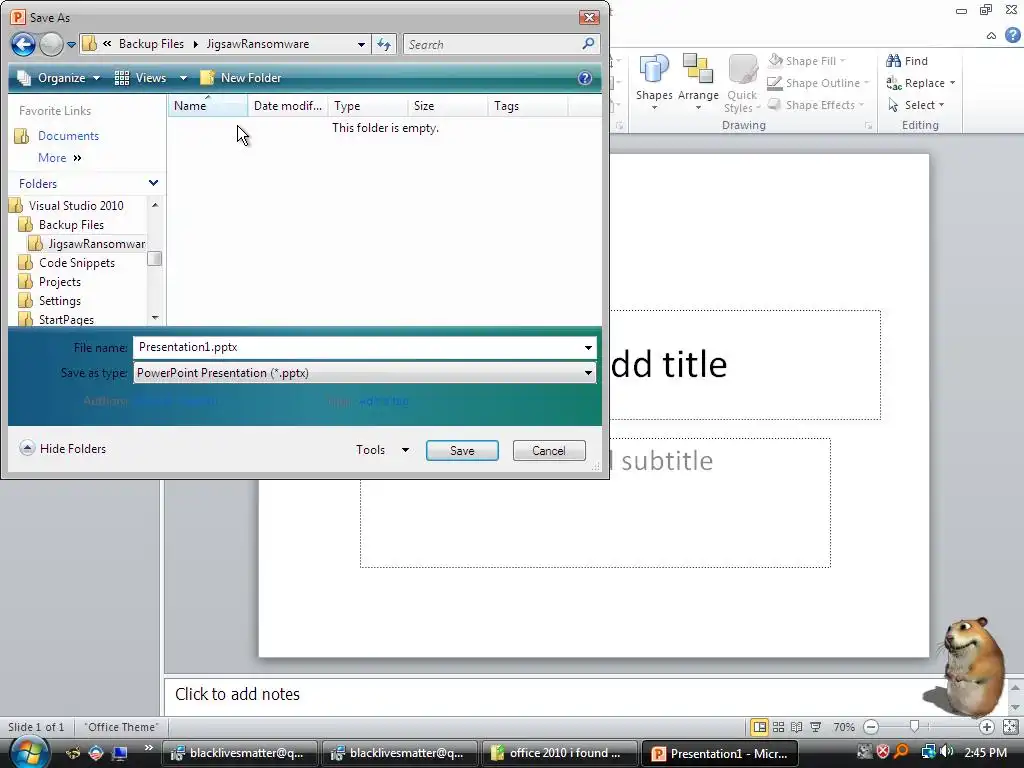The height and width of the screenshot is (768, 1024).
Task: Open the address bar path dropdown
Action: (361, 44)
